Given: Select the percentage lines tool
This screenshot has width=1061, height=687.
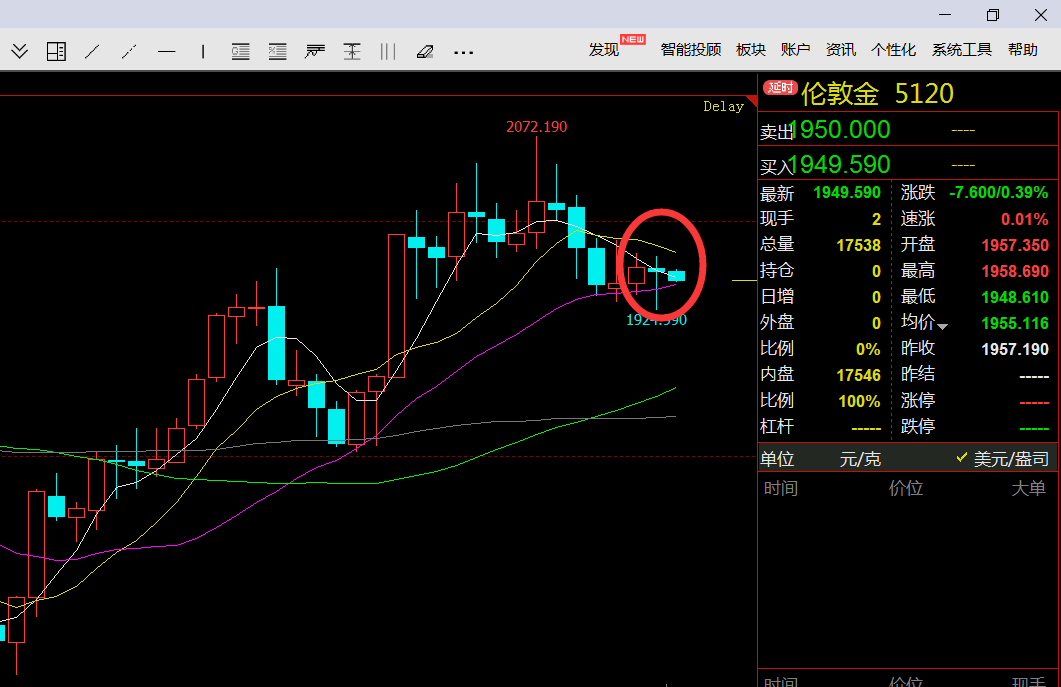Looking at the screenshot, I should click(x=277, y=51).
